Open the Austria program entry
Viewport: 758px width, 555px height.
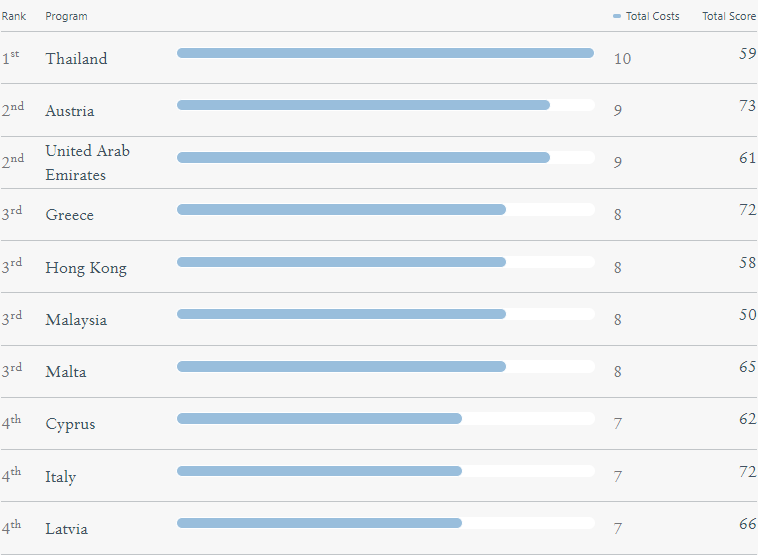[70, 111]
